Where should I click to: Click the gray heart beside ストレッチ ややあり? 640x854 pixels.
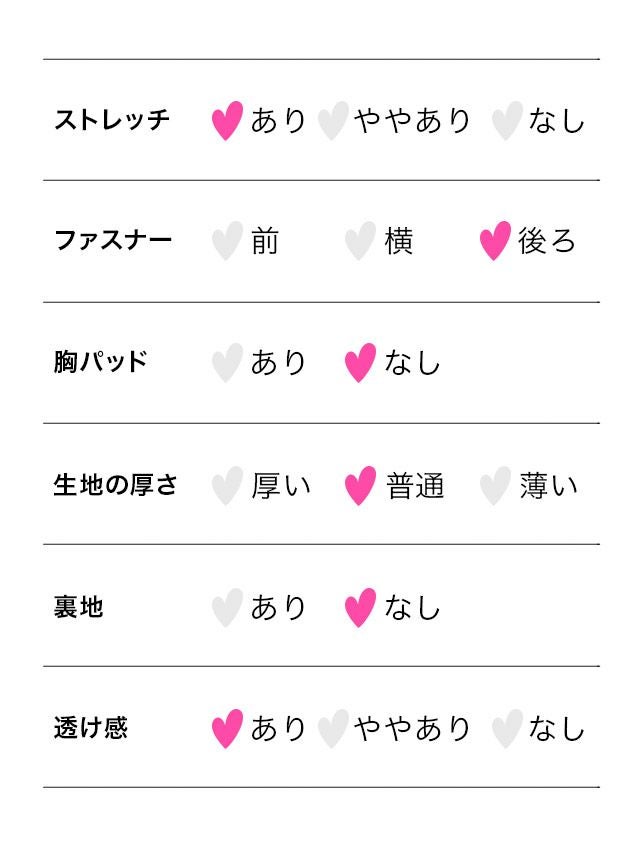pos(332,121)
